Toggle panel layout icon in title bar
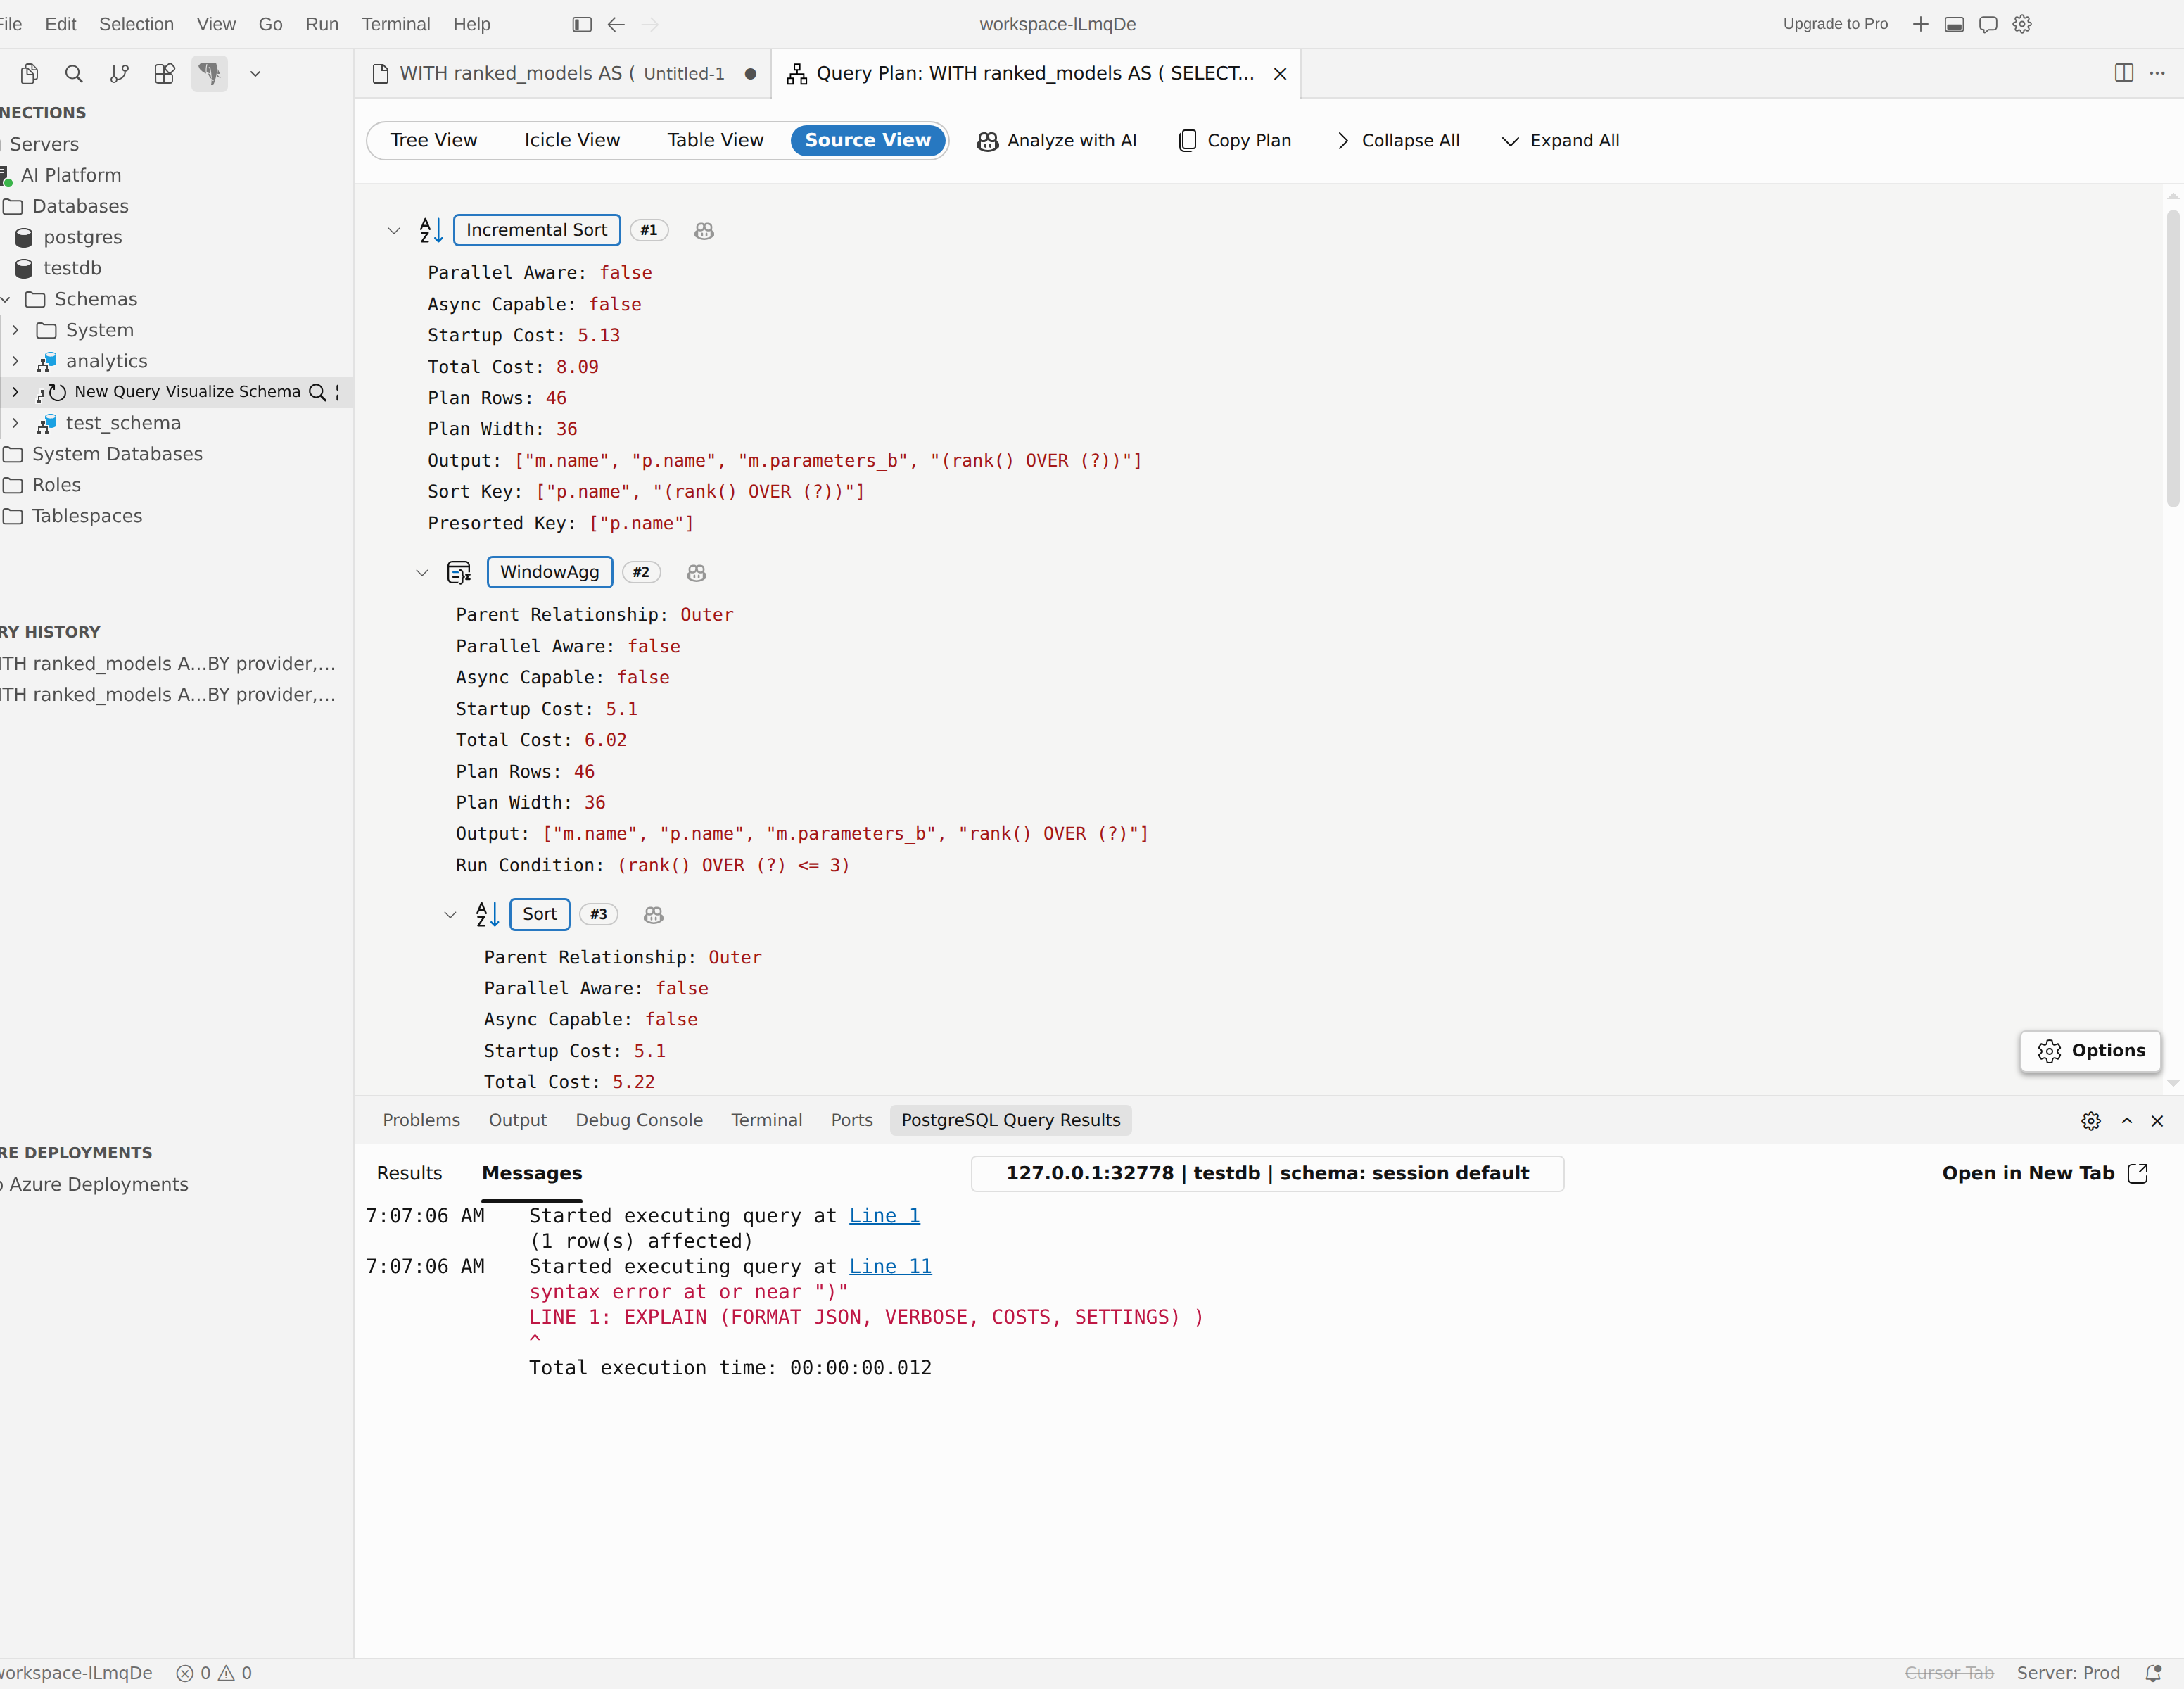Screen dimensions: 2184x1689 1954,24
